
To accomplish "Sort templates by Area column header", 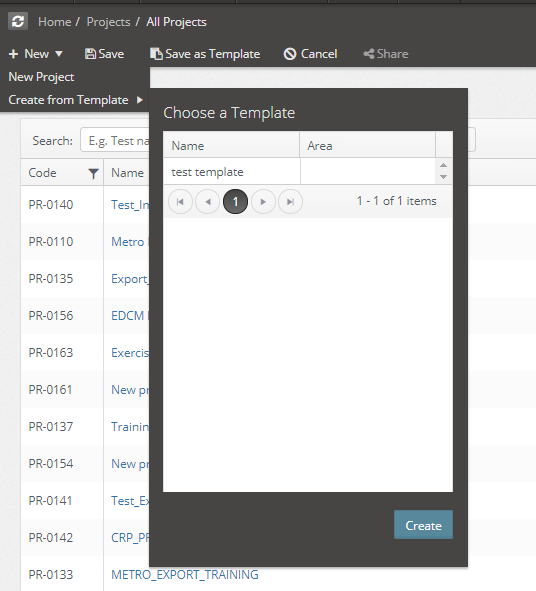I will (368, 145).
